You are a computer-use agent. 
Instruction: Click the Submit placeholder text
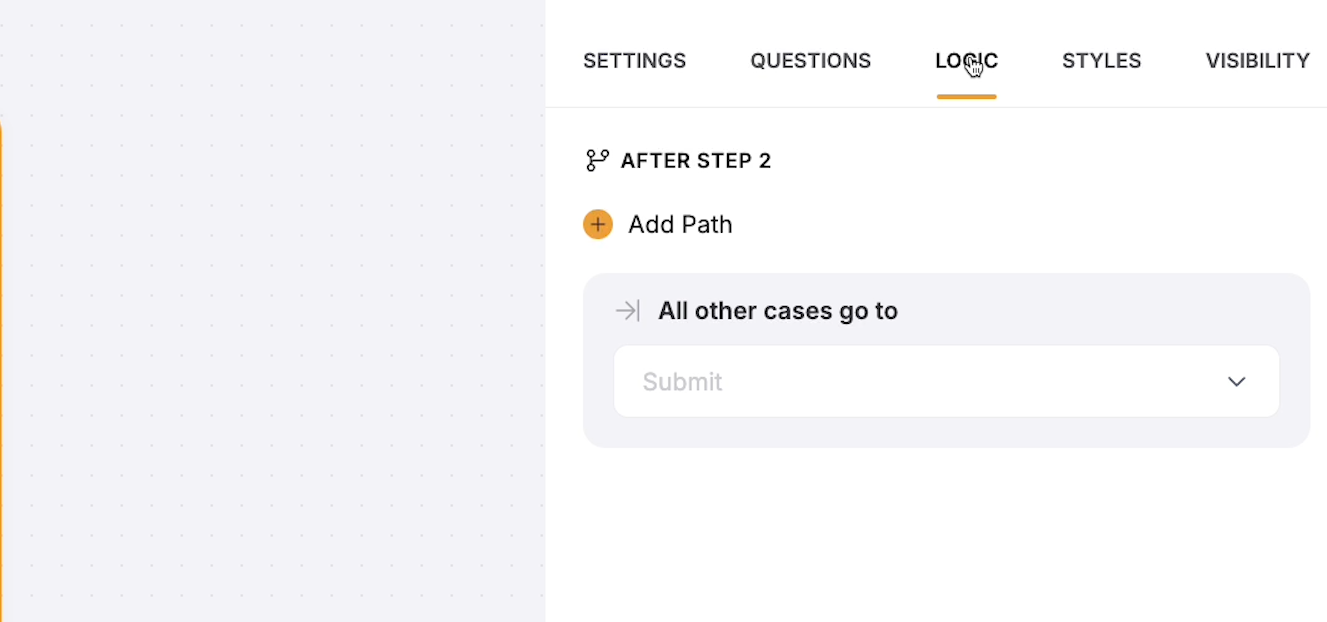click(x=682, y=382)
